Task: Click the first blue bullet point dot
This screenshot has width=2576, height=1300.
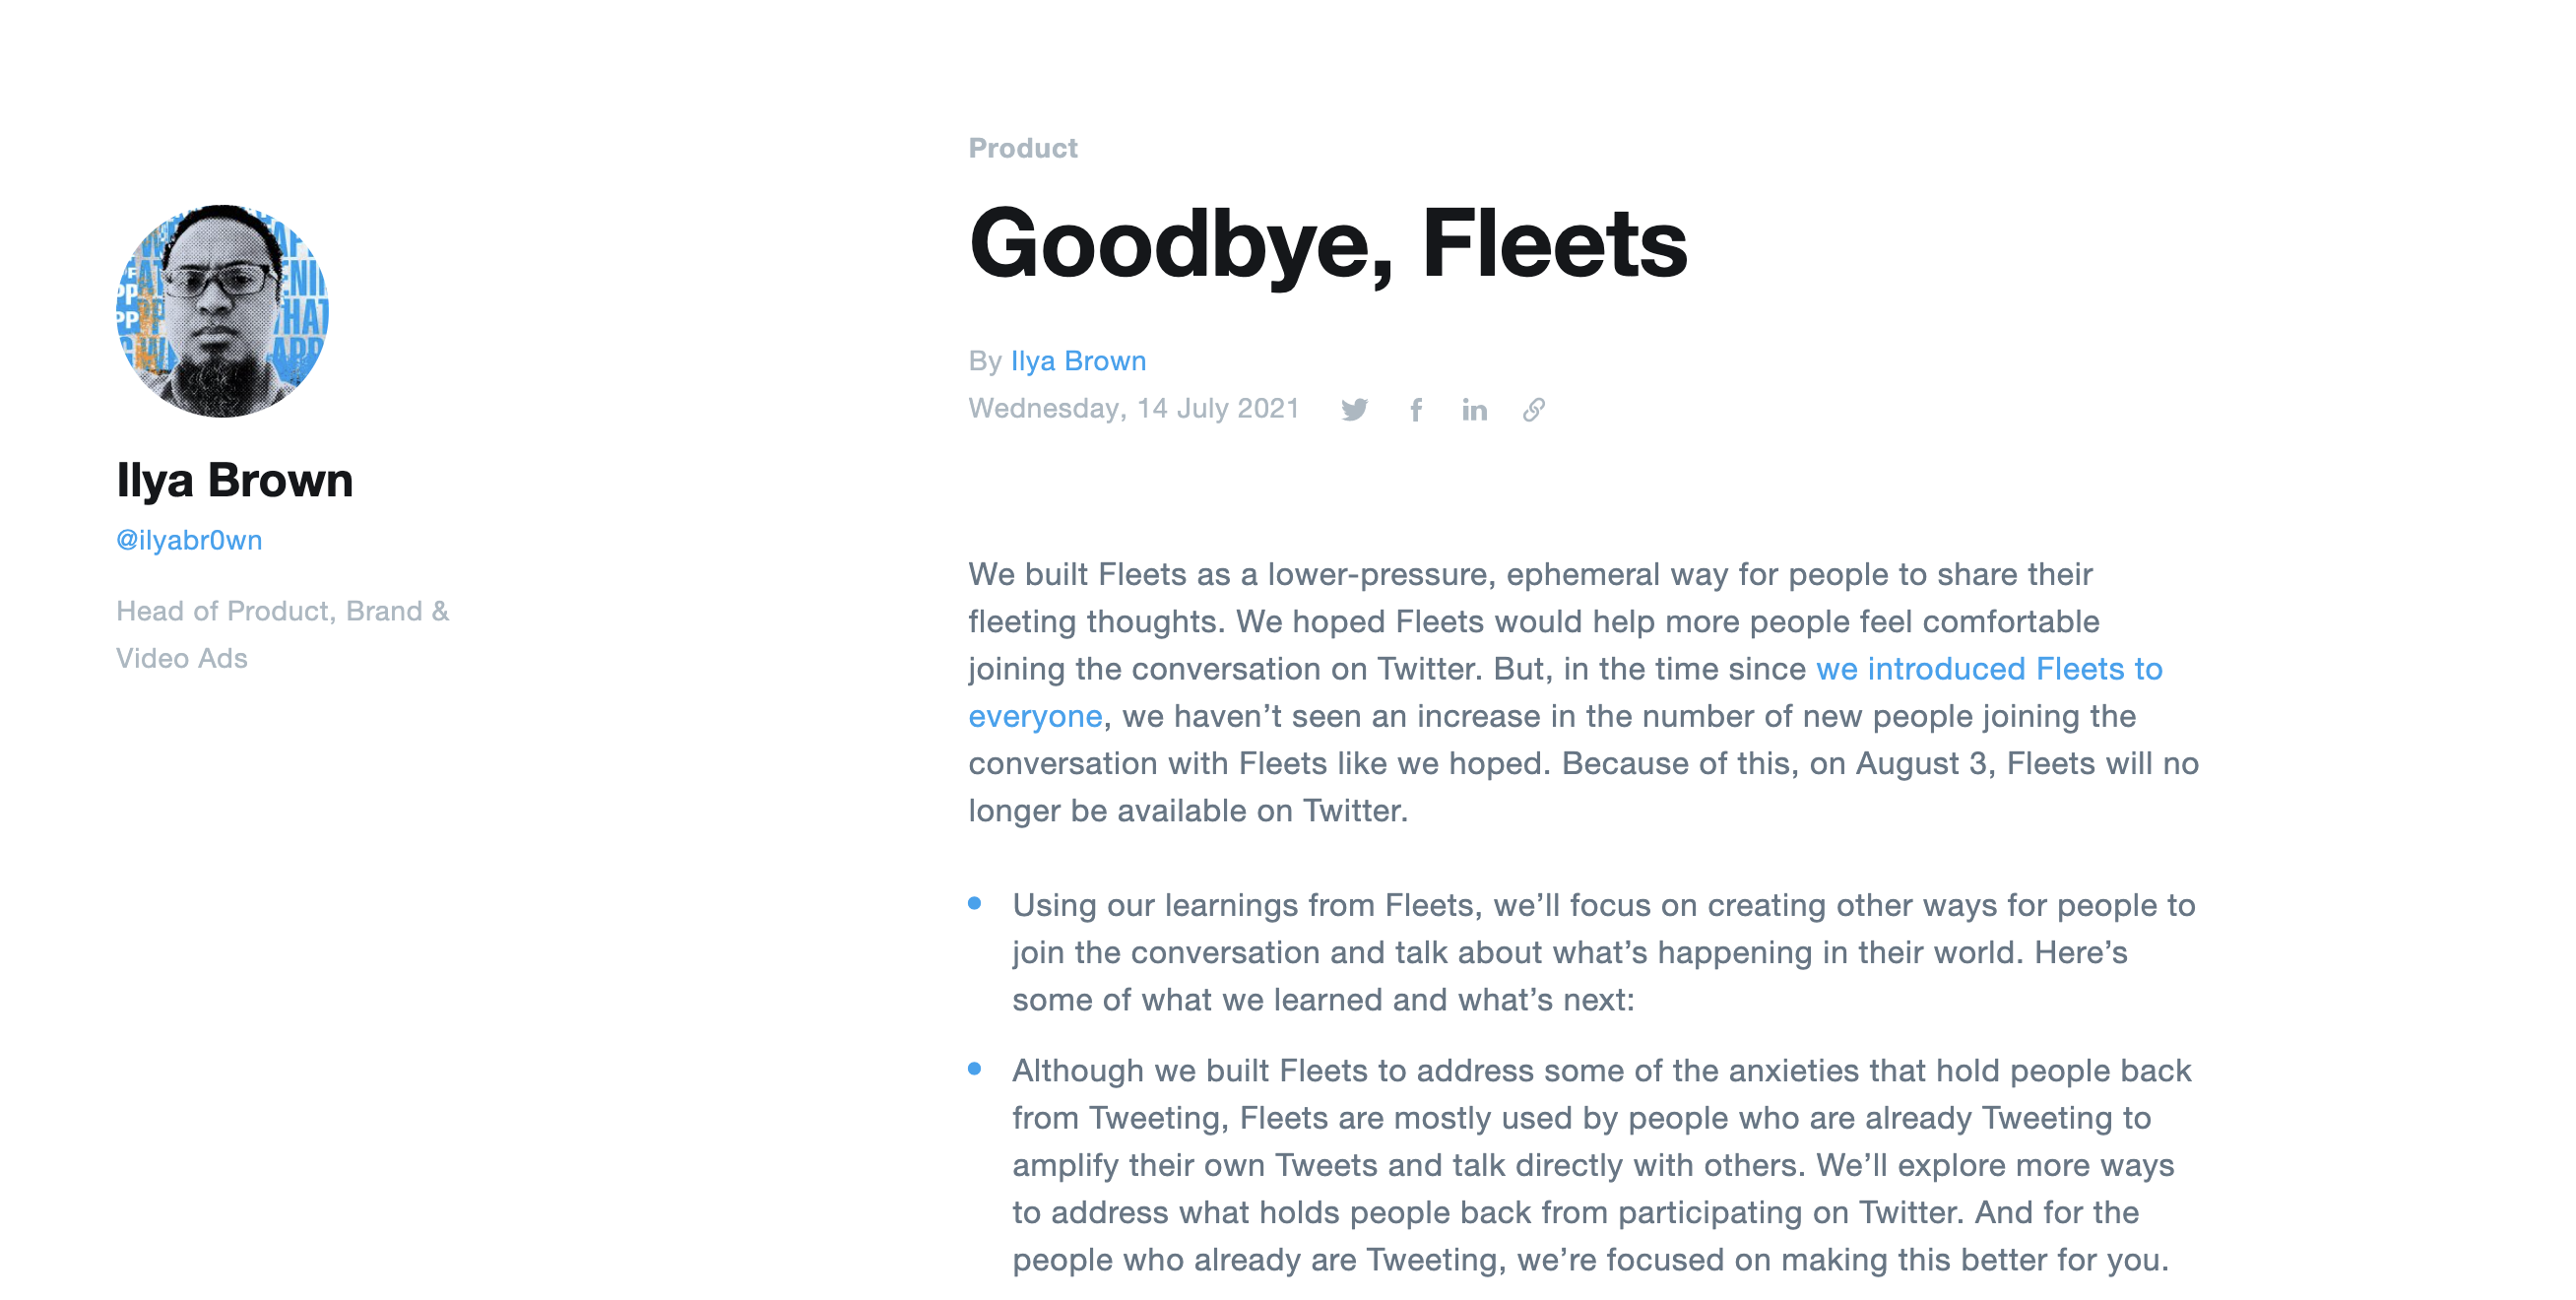Action: 974,904
